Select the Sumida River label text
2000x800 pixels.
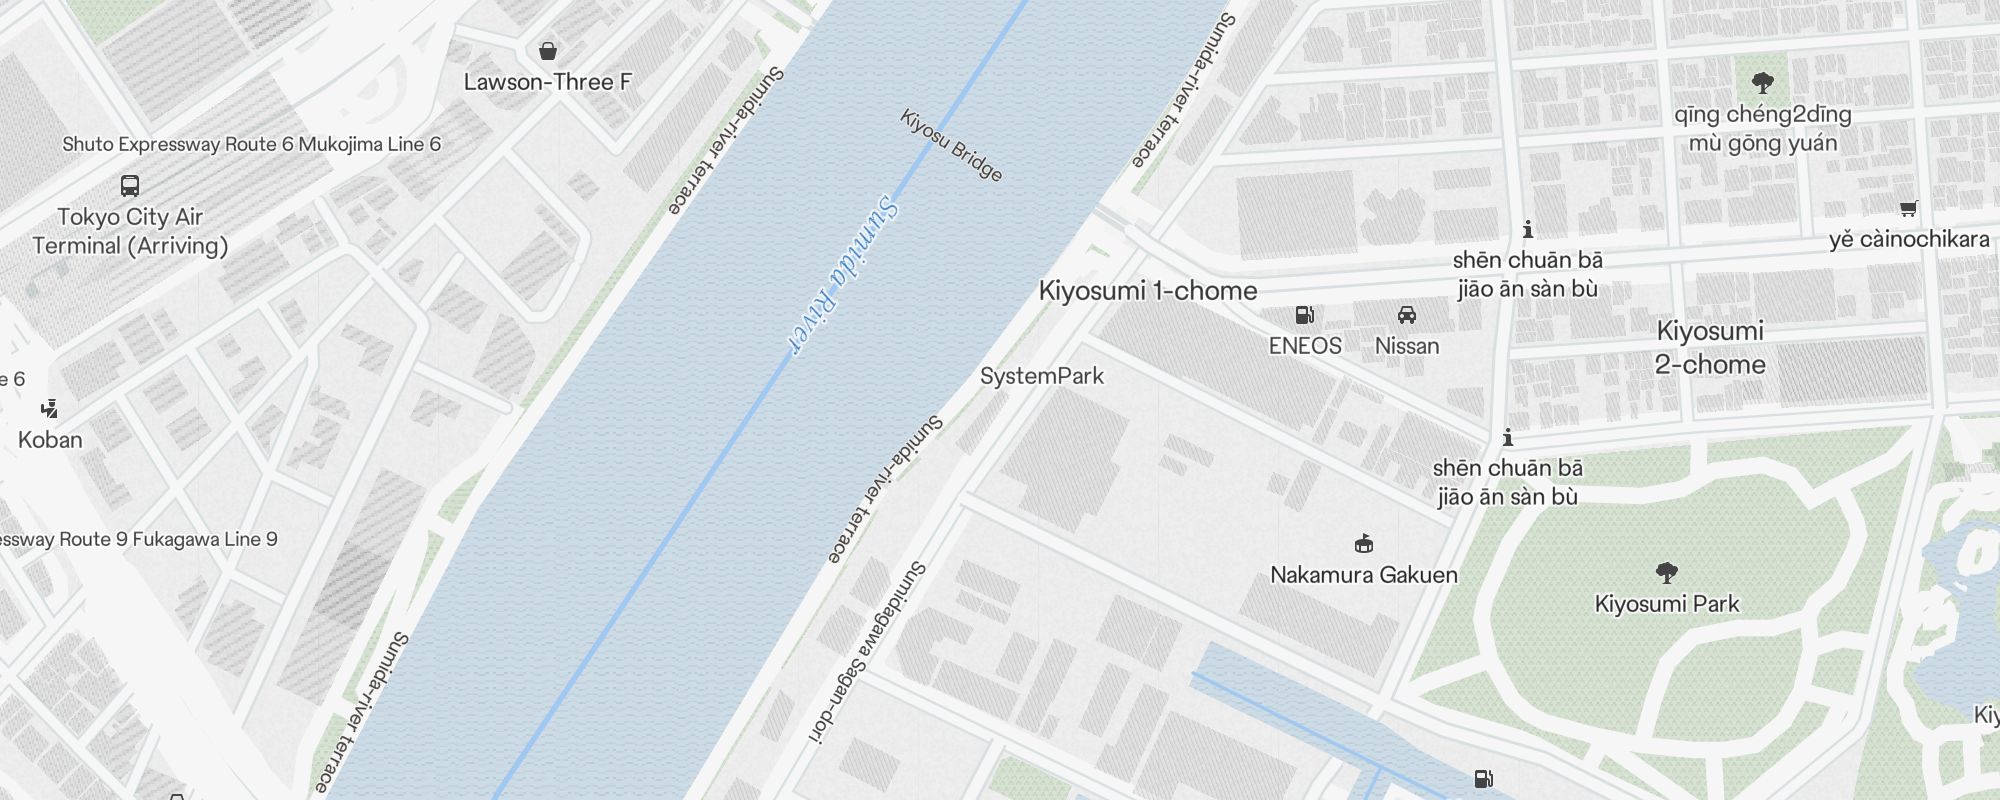tap(845, 274)
